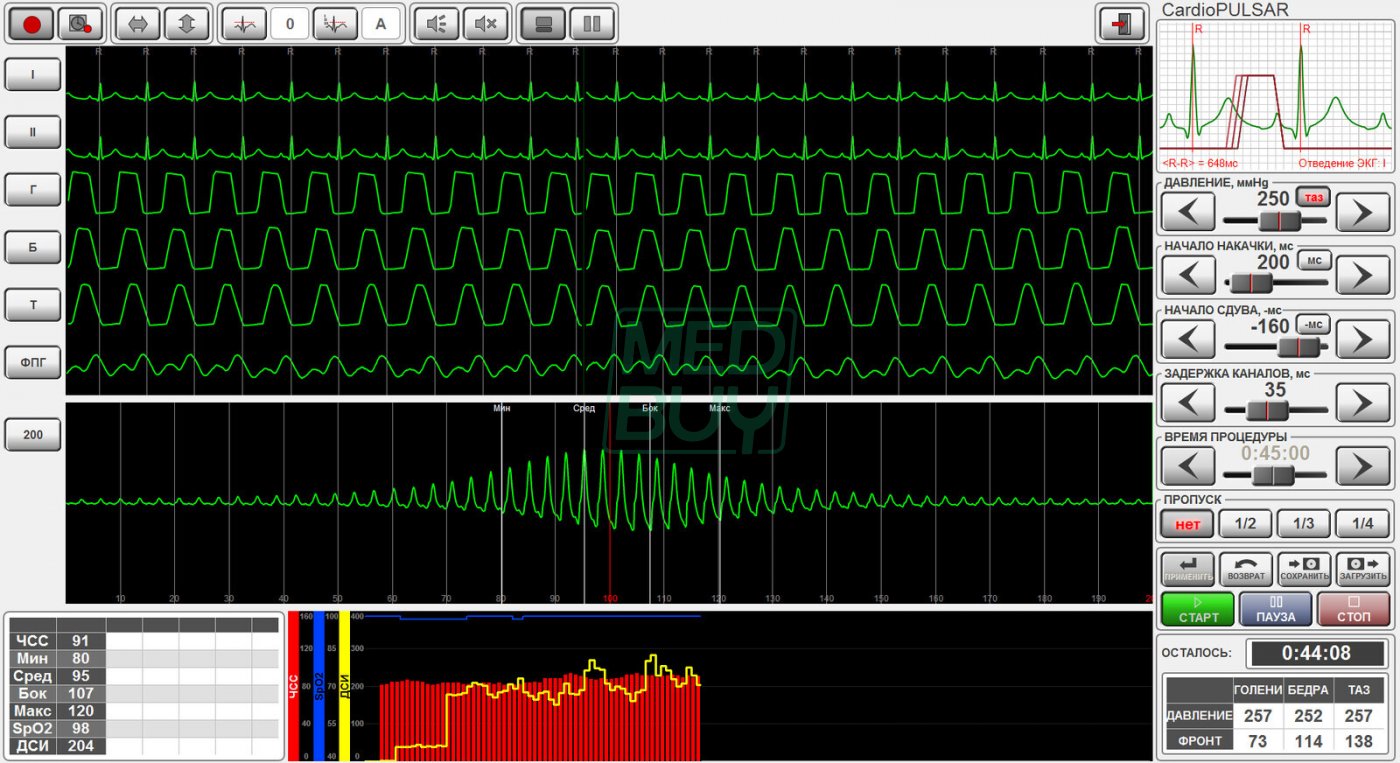Click the blue ПАУЗА button

tap(1275, 609)
